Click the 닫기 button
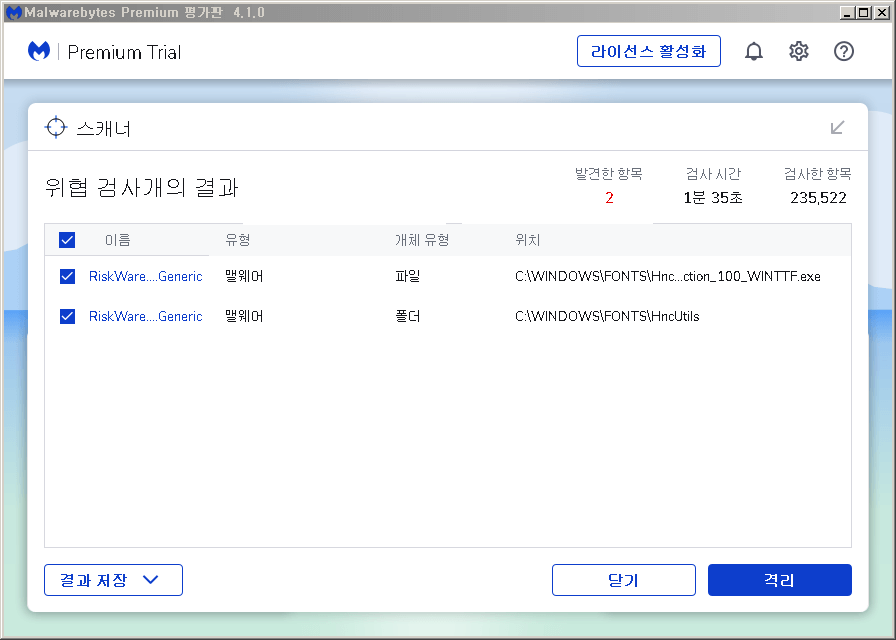 point(623,580)
